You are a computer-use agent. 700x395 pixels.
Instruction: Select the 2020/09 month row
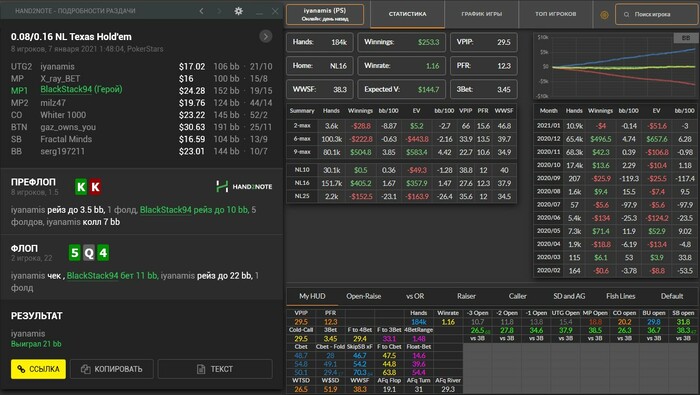tap(615, 179)
